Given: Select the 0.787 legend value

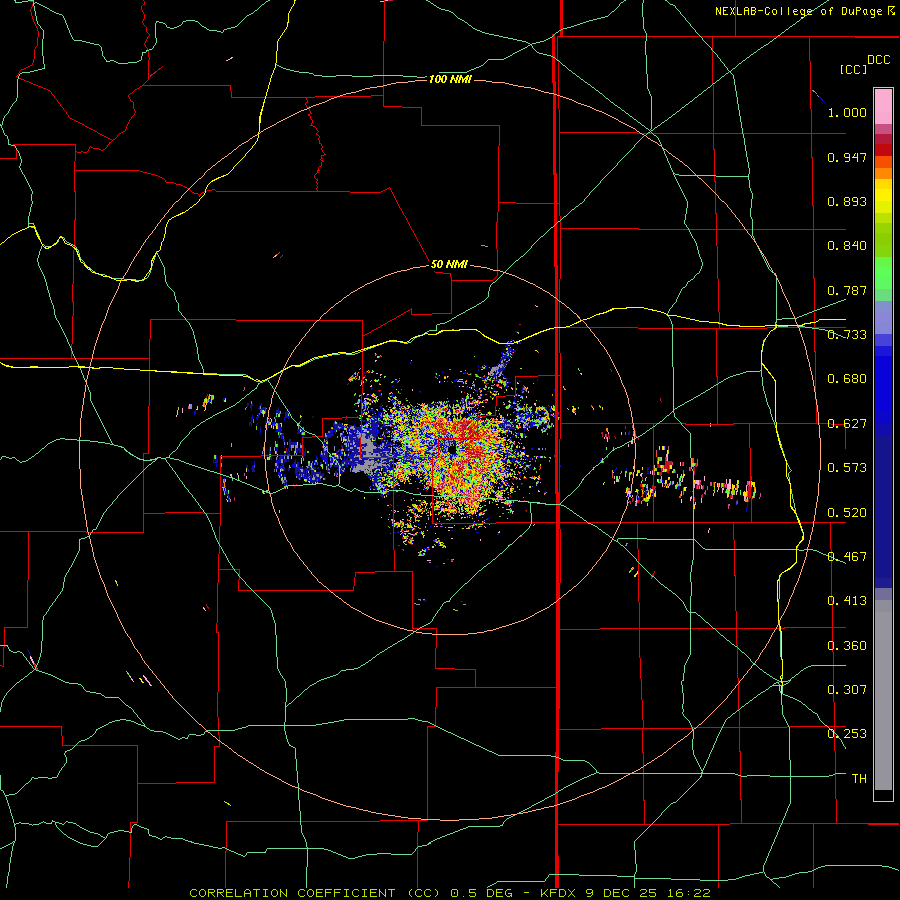Looking at the screenshot, I should tap(847, 290).
